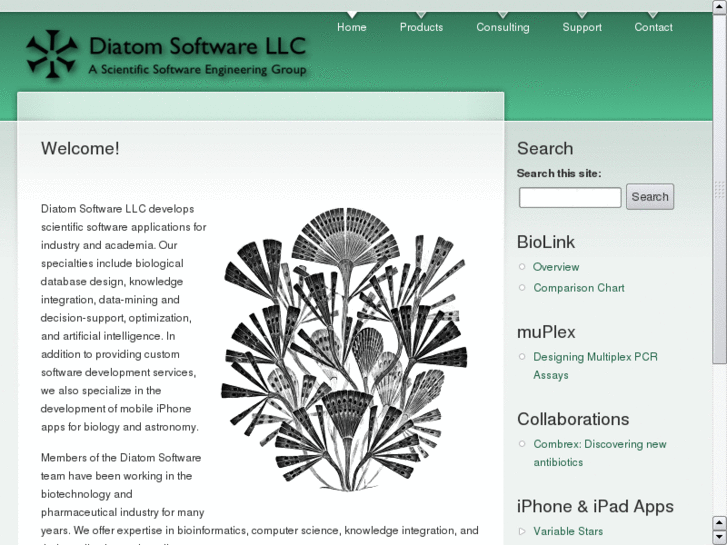The height and width of the screenshot is (545, 727).
Task: Open the Home navigation tab
Action: coord(351,27)
